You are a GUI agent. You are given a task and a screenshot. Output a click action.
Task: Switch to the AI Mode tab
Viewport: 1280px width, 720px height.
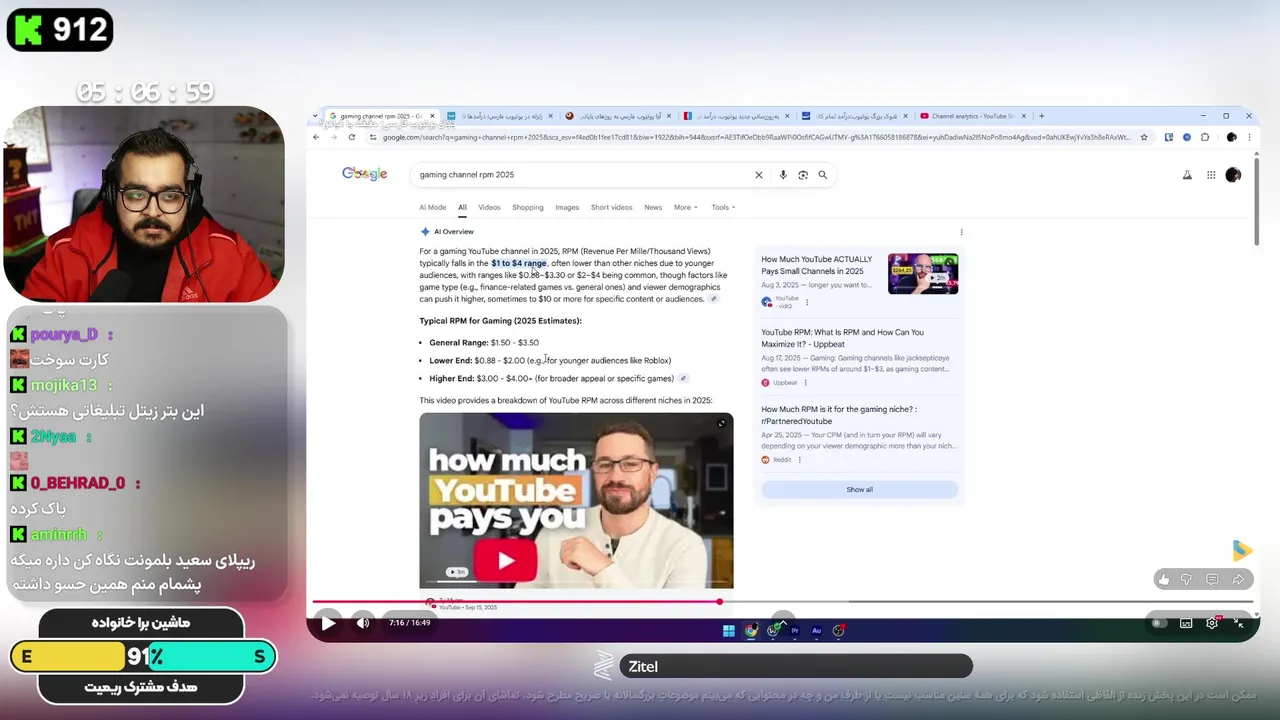433,207
